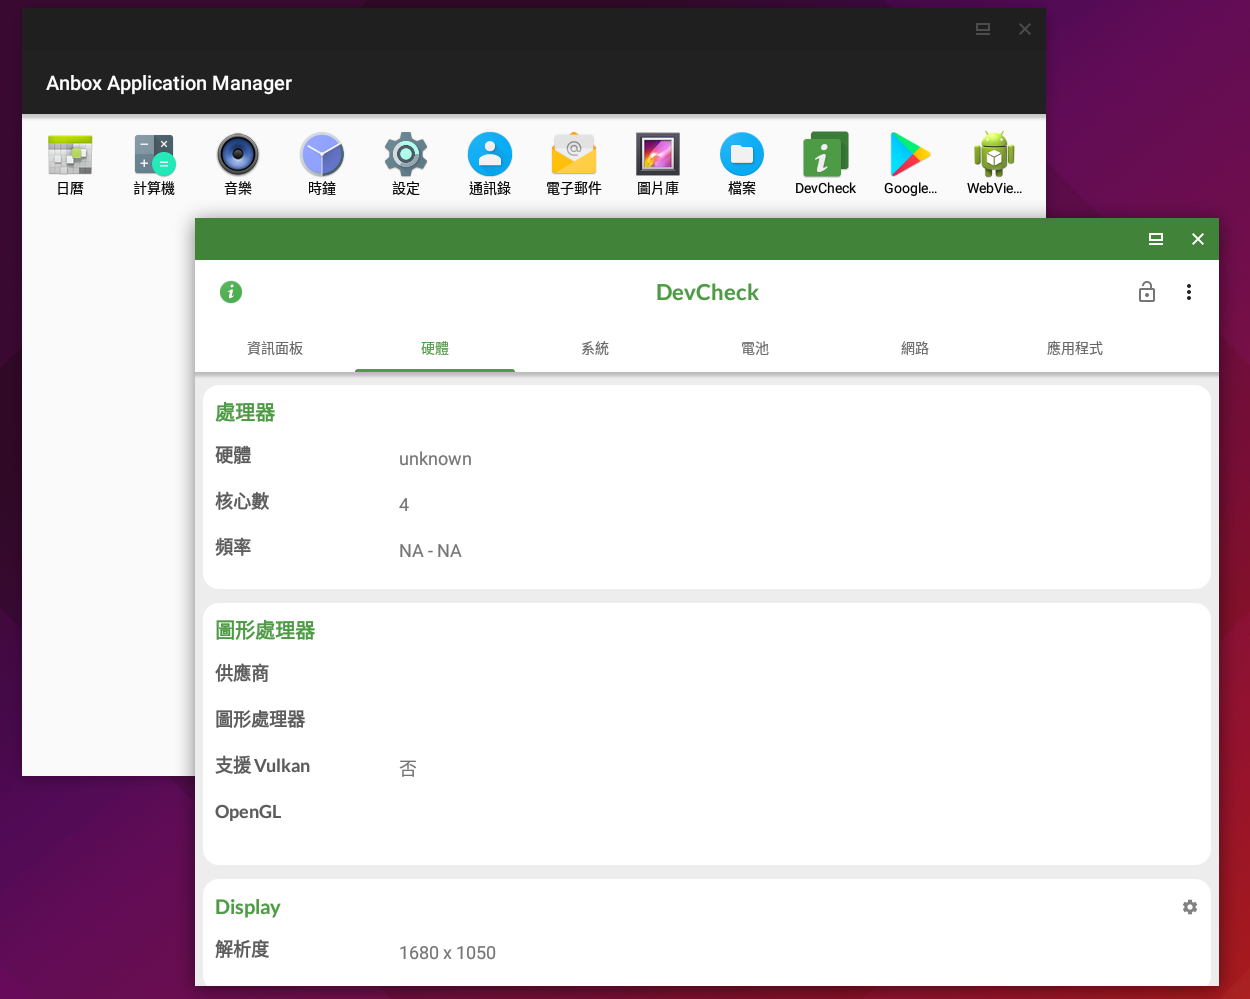Click the DevCheck title text
1250x999 pixels.
[707, 292]
